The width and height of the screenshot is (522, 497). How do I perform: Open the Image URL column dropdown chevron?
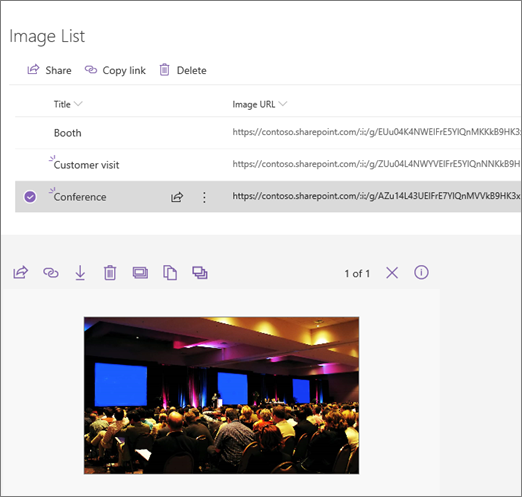coord(282,104)
